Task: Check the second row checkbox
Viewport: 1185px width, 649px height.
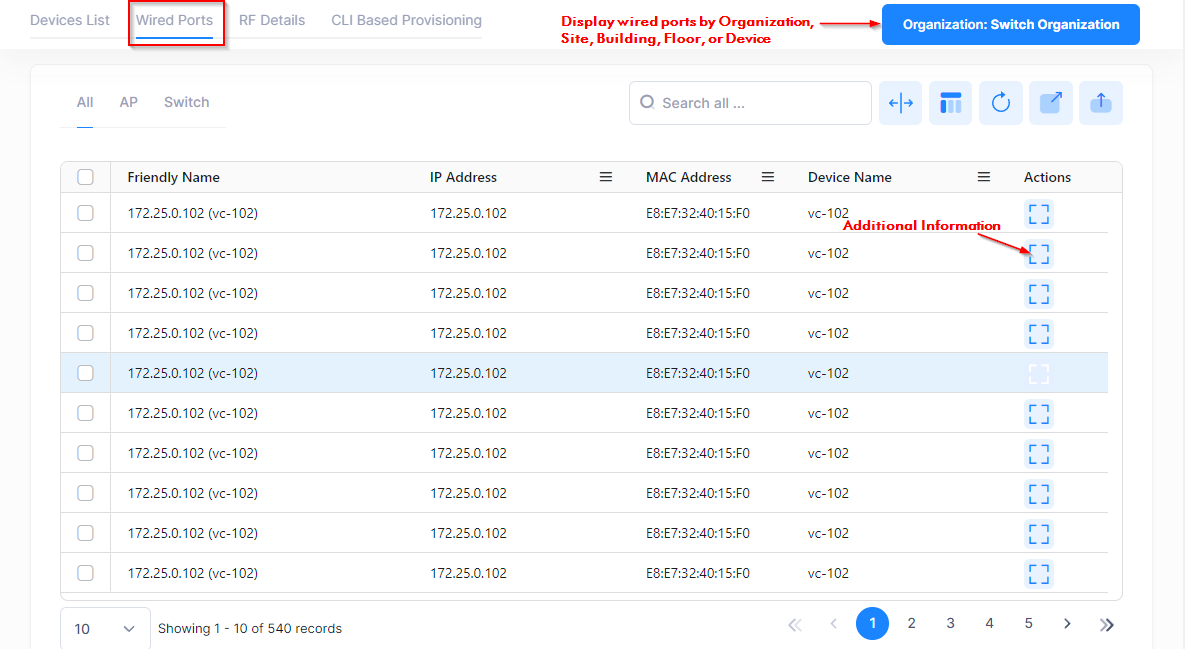Action: (x=85, y=253)
